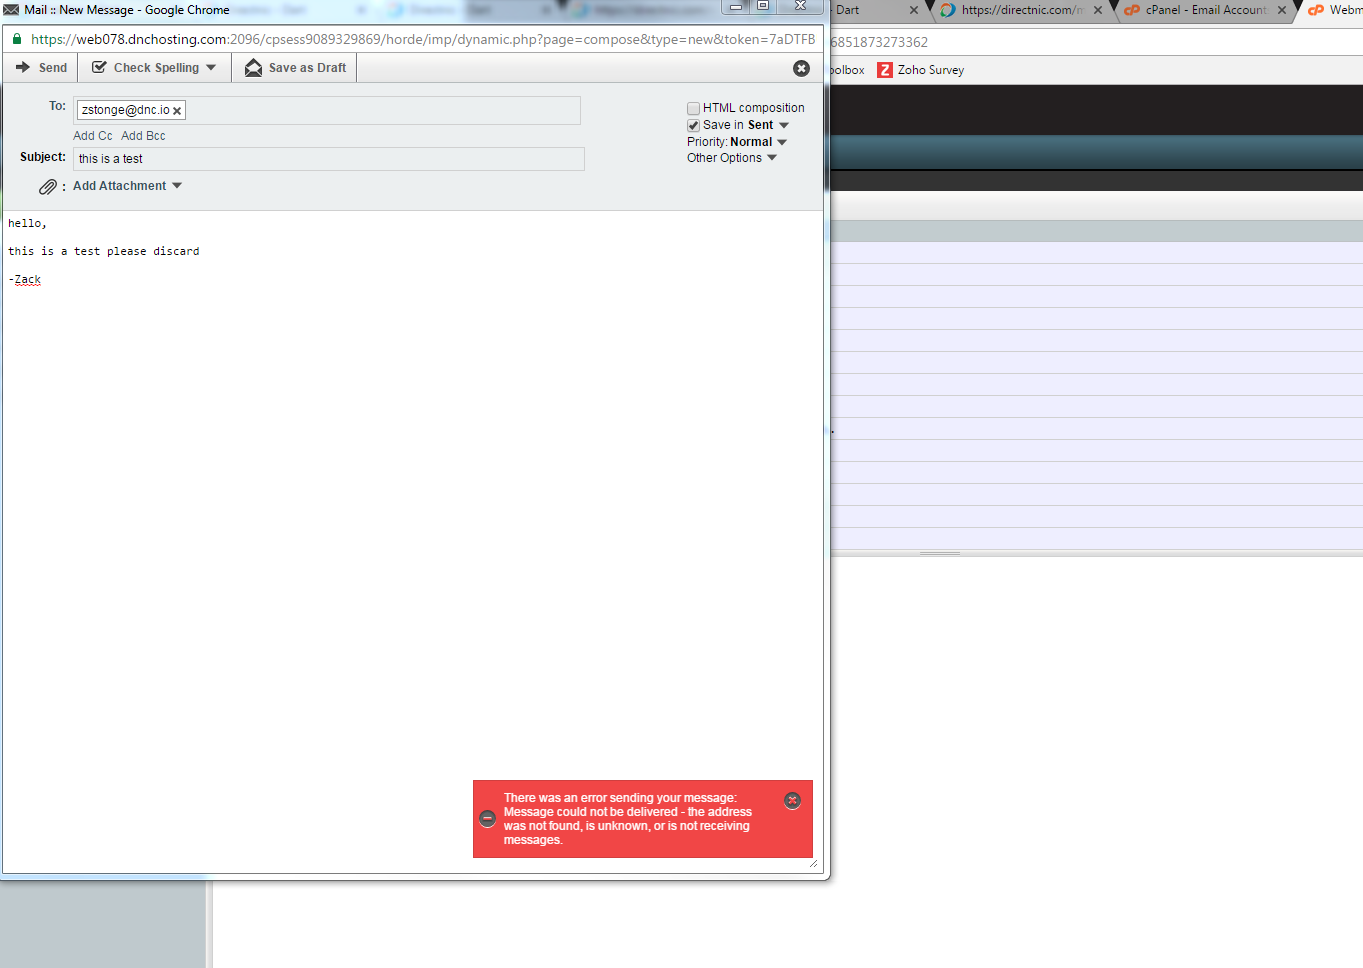Click the paperclip attachment icon
The height and width of the screenshot is (968, 1363).
point(47,187)
